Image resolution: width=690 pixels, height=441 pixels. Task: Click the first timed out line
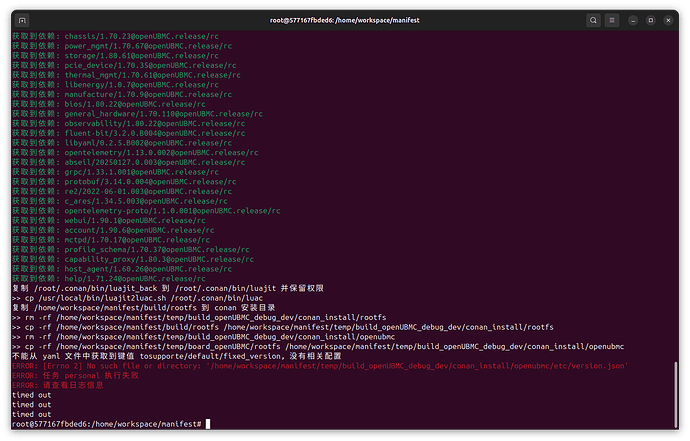(32, 395)
